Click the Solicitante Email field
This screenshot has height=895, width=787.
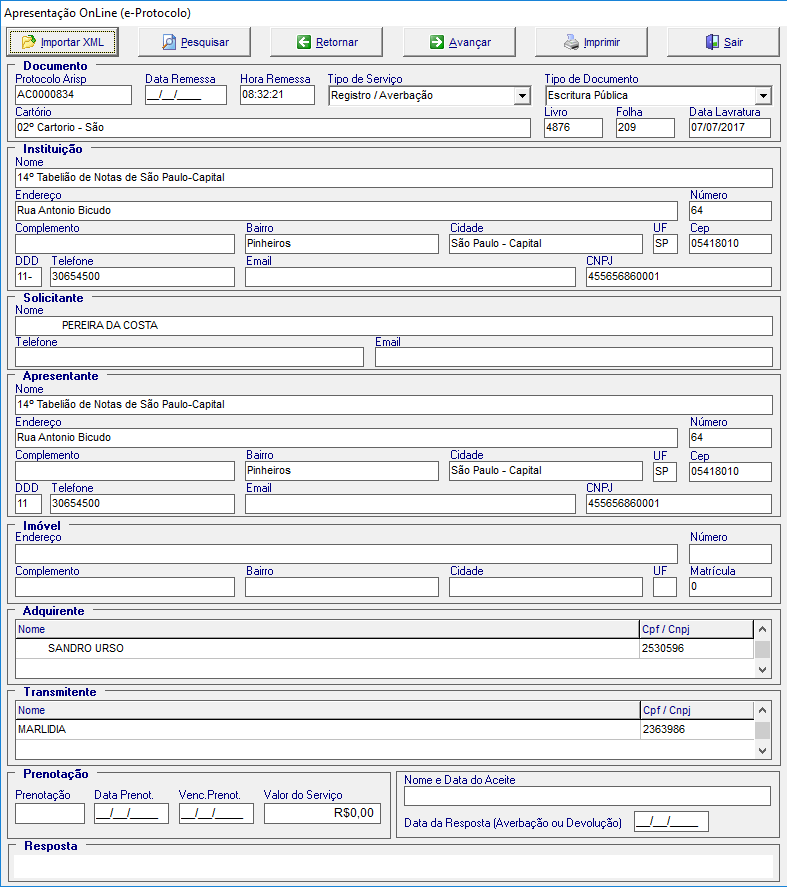[x=574, y=357]
